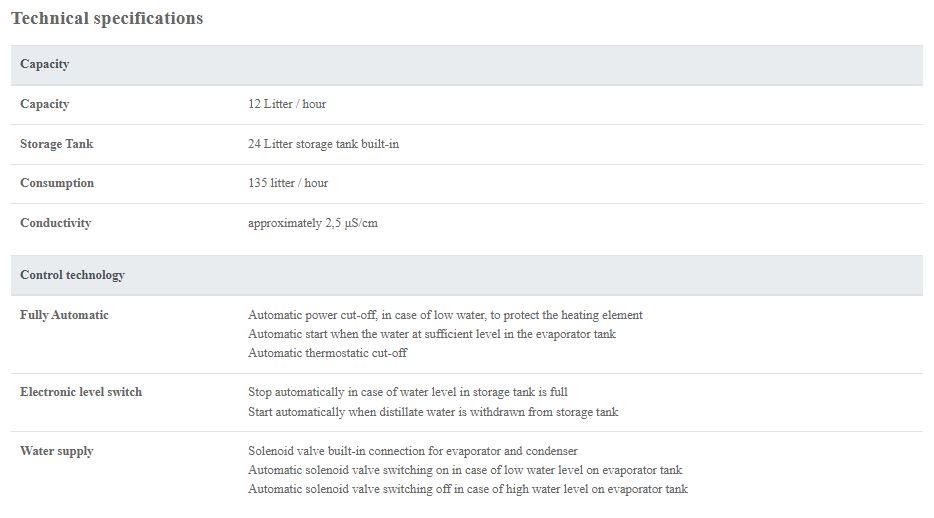
Task: Click the Capacity row label
Action: [x=45, y=104]
